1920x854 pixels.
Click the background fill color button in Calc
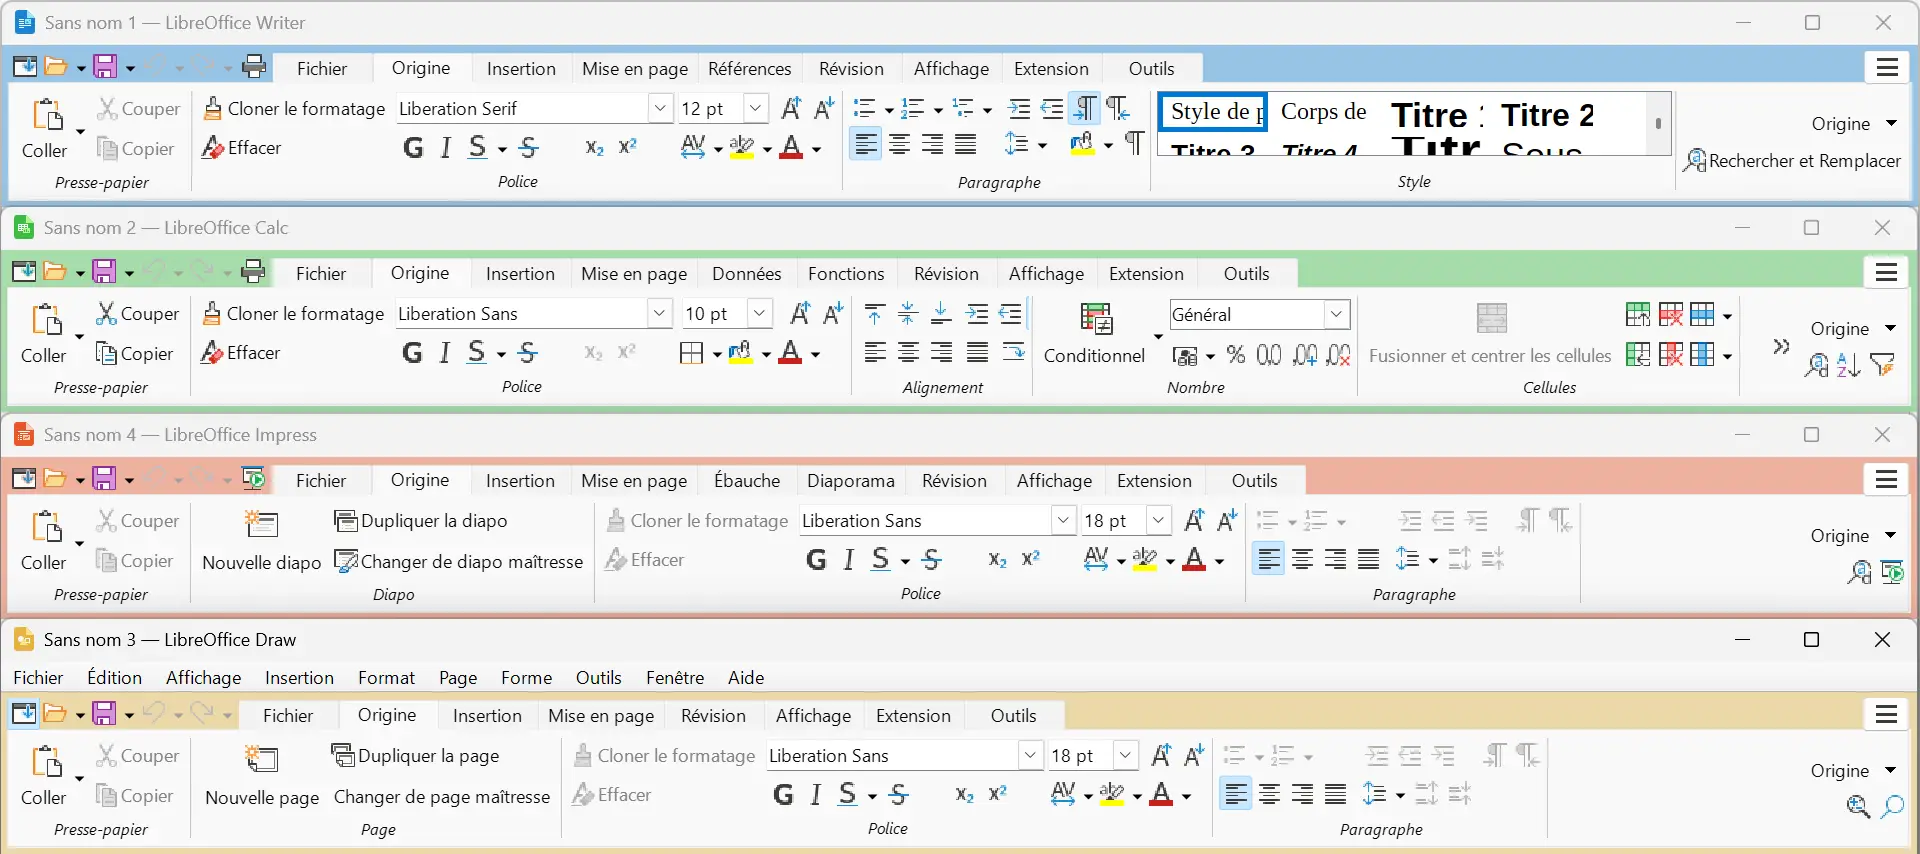pyautogui.click(x=740, y=353)
